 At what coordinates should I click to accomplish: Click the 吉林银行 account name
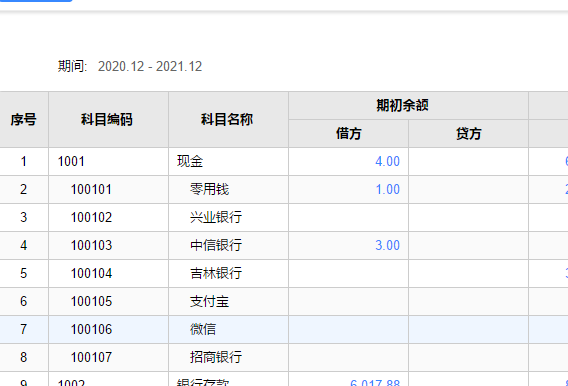point(216,273)
